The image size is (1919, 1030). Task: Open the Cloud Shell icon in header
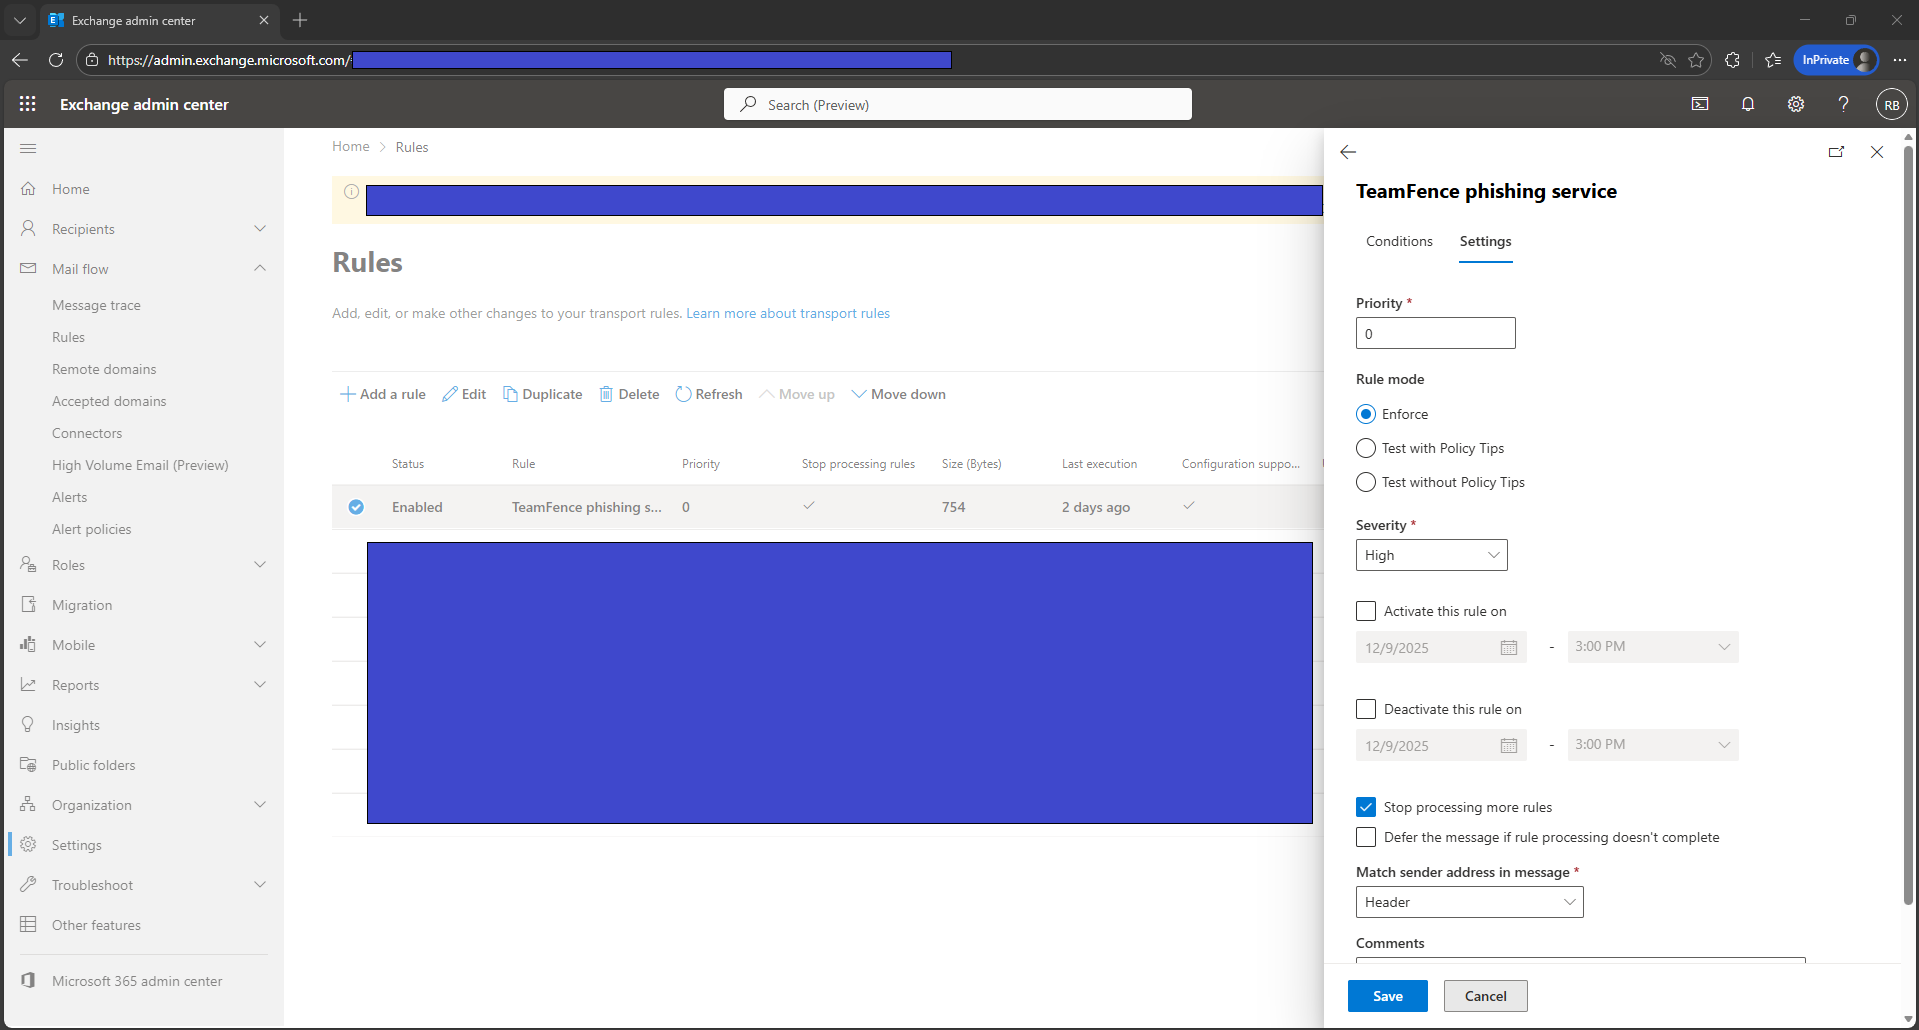tap(1700, 104)
